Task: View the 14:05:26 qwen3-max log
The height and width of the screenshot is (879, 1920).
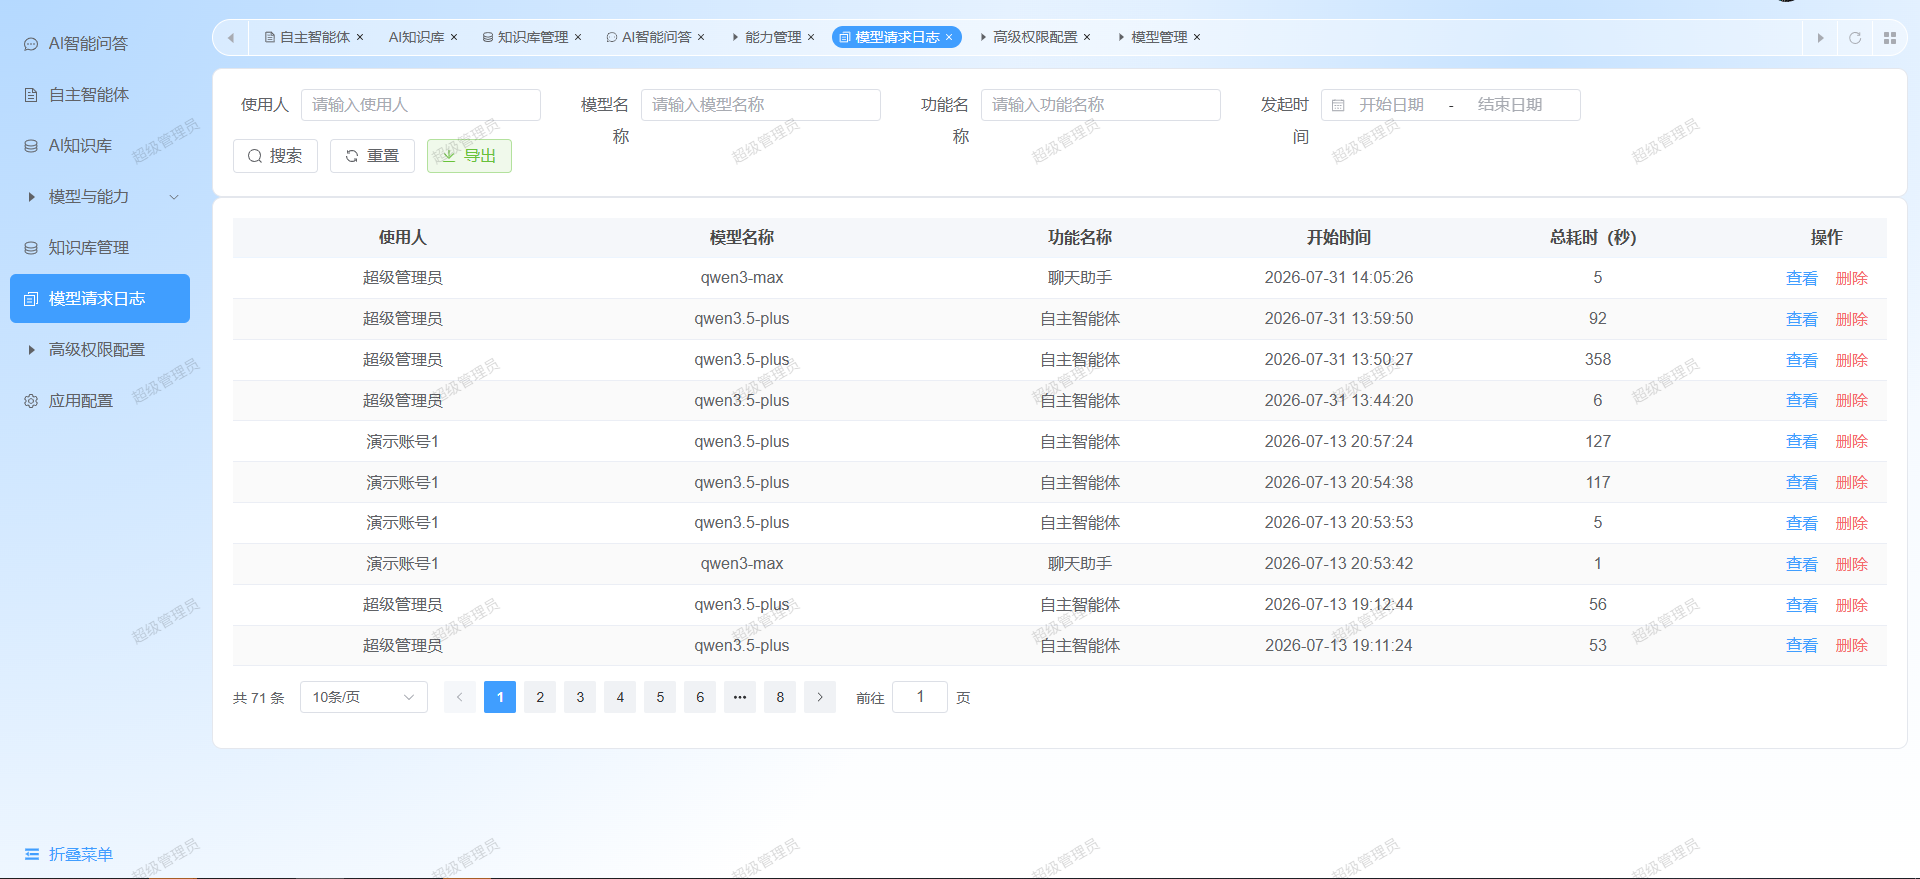Action: pos(1802,279)
